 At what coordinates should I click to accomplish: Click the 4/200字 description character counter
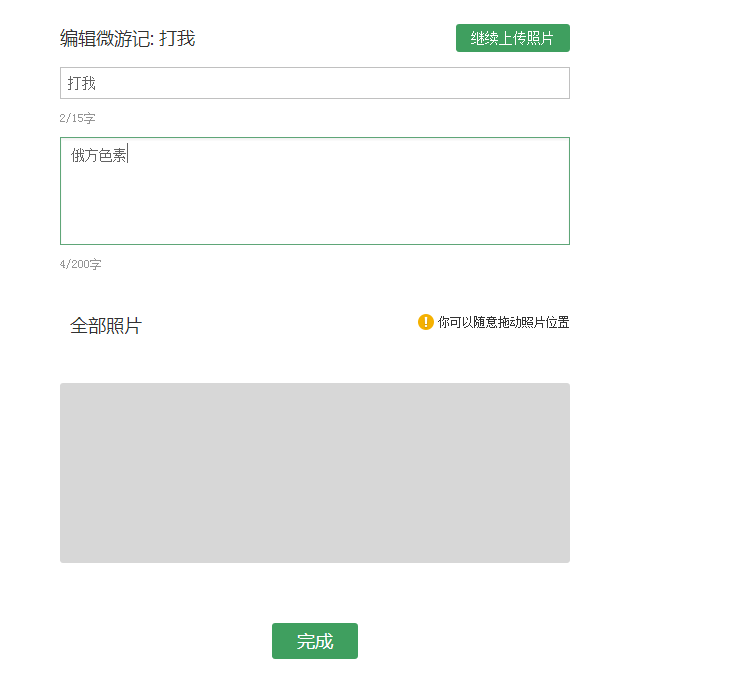[81, 265]
